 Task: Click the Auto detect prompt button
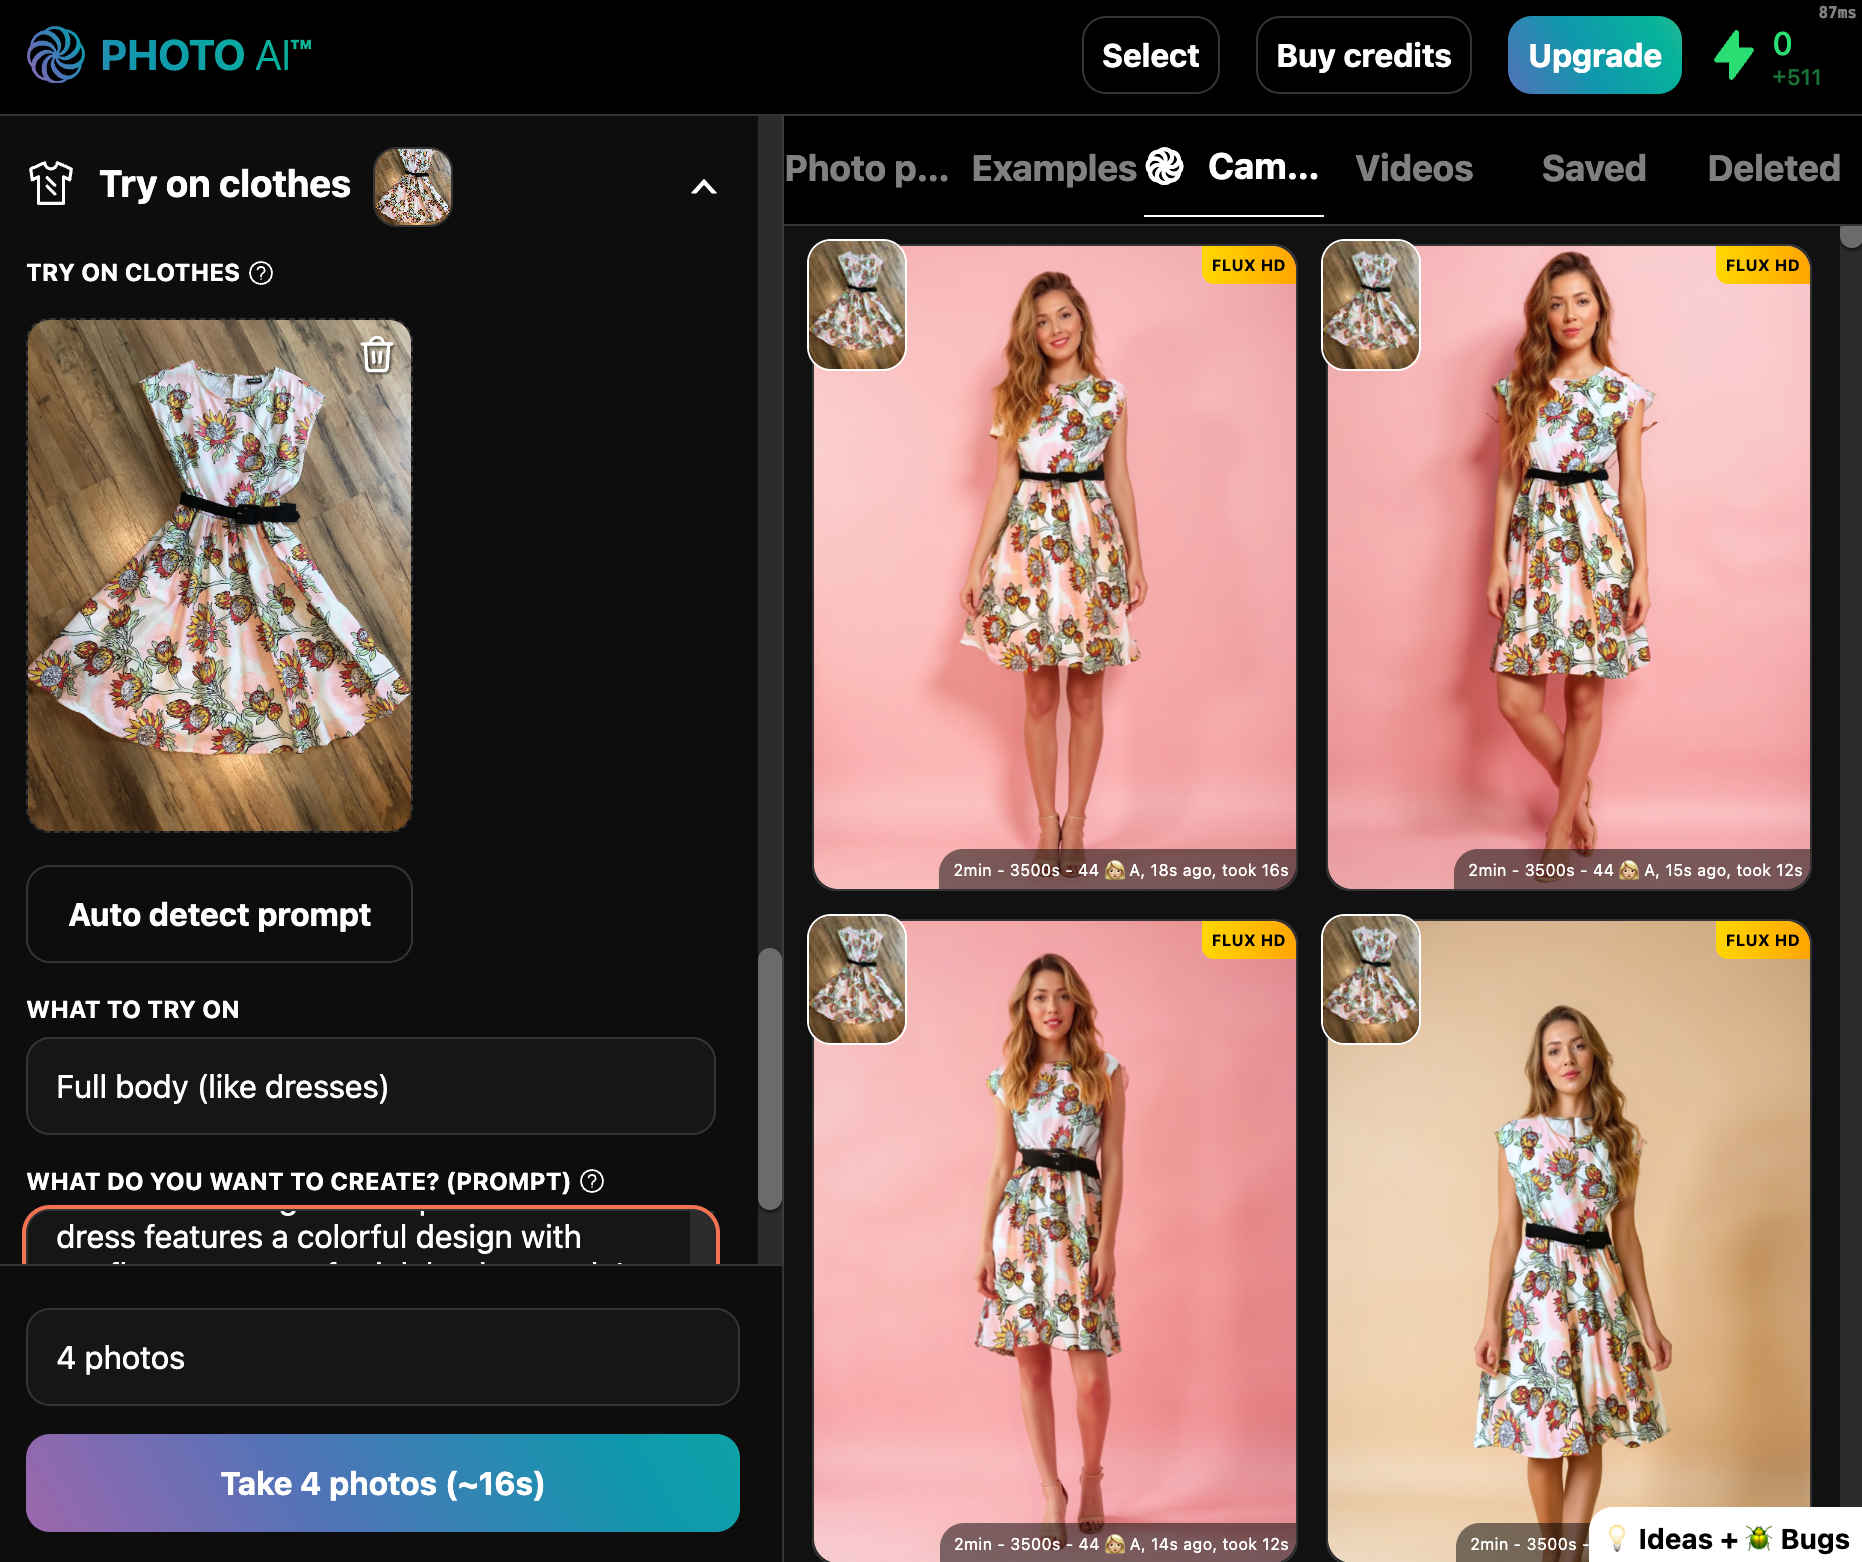[x=219, y=914]
